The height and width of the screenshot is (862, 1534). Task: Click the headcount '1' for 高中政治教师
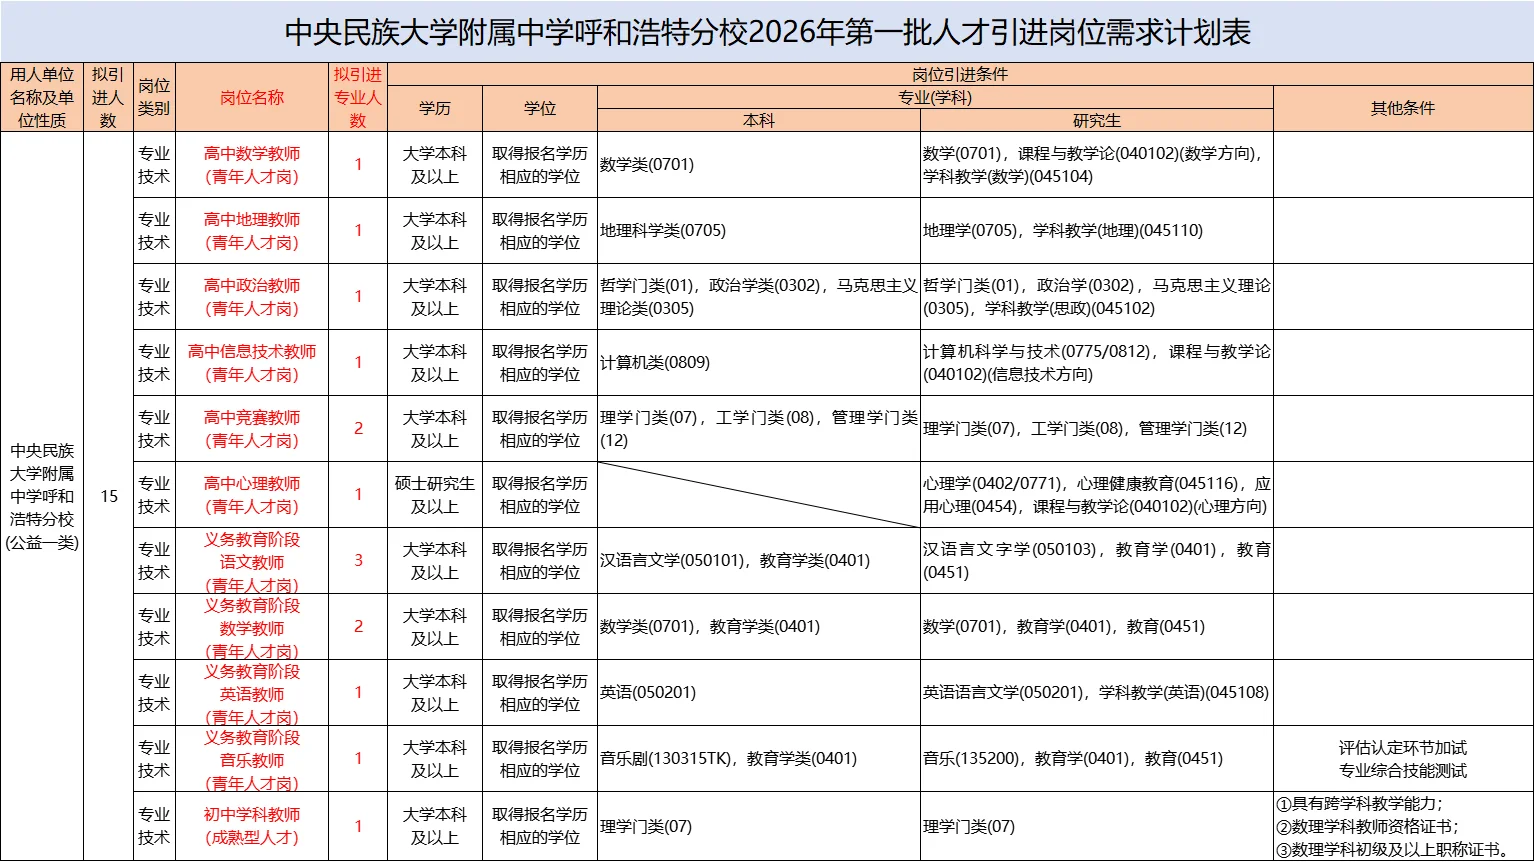[358, 297]
